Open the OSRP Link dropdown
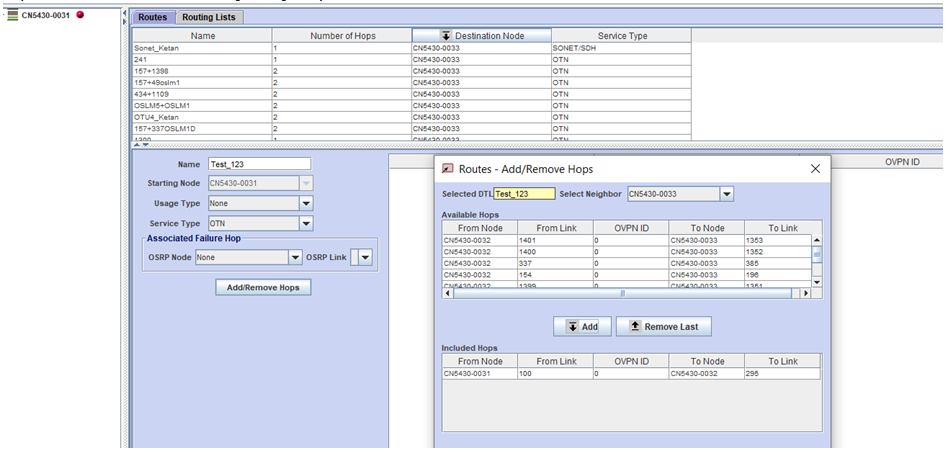The height and width of the screenshot is (453, 949). (x=365, y=257)
